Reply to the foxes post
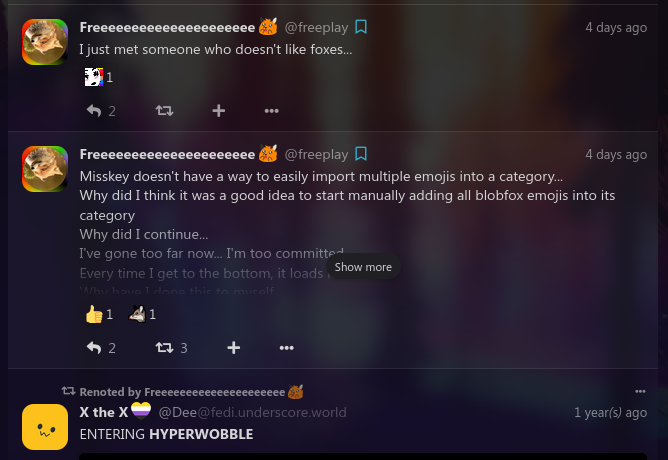The image size is (668, 460). 101,111
